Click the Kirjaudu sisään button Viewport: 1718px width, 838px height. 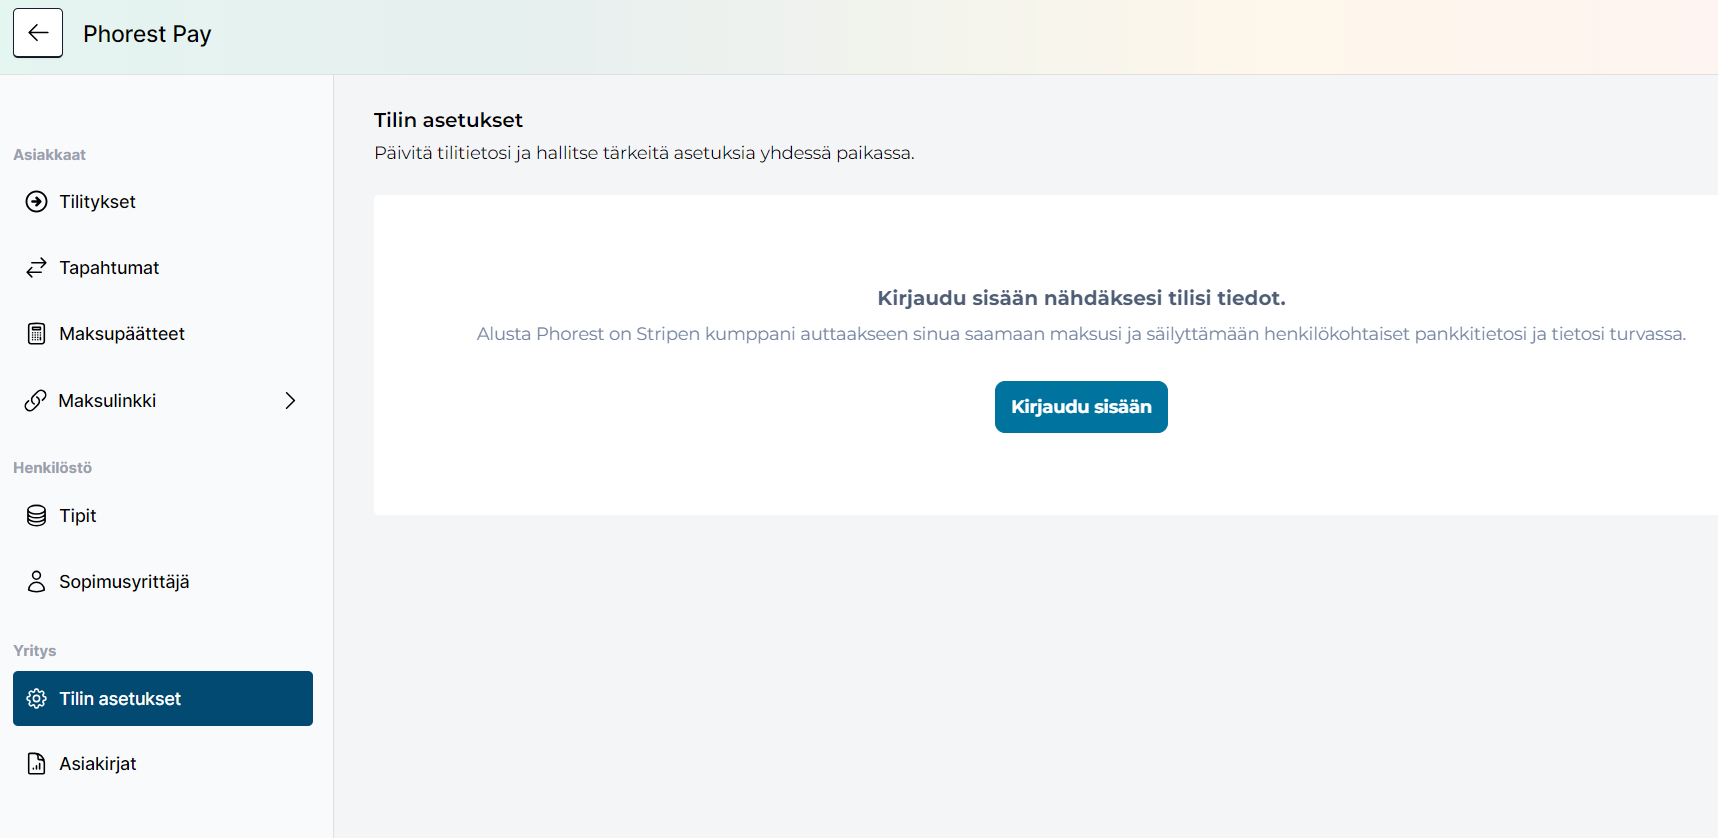(x=1081, y=407)
